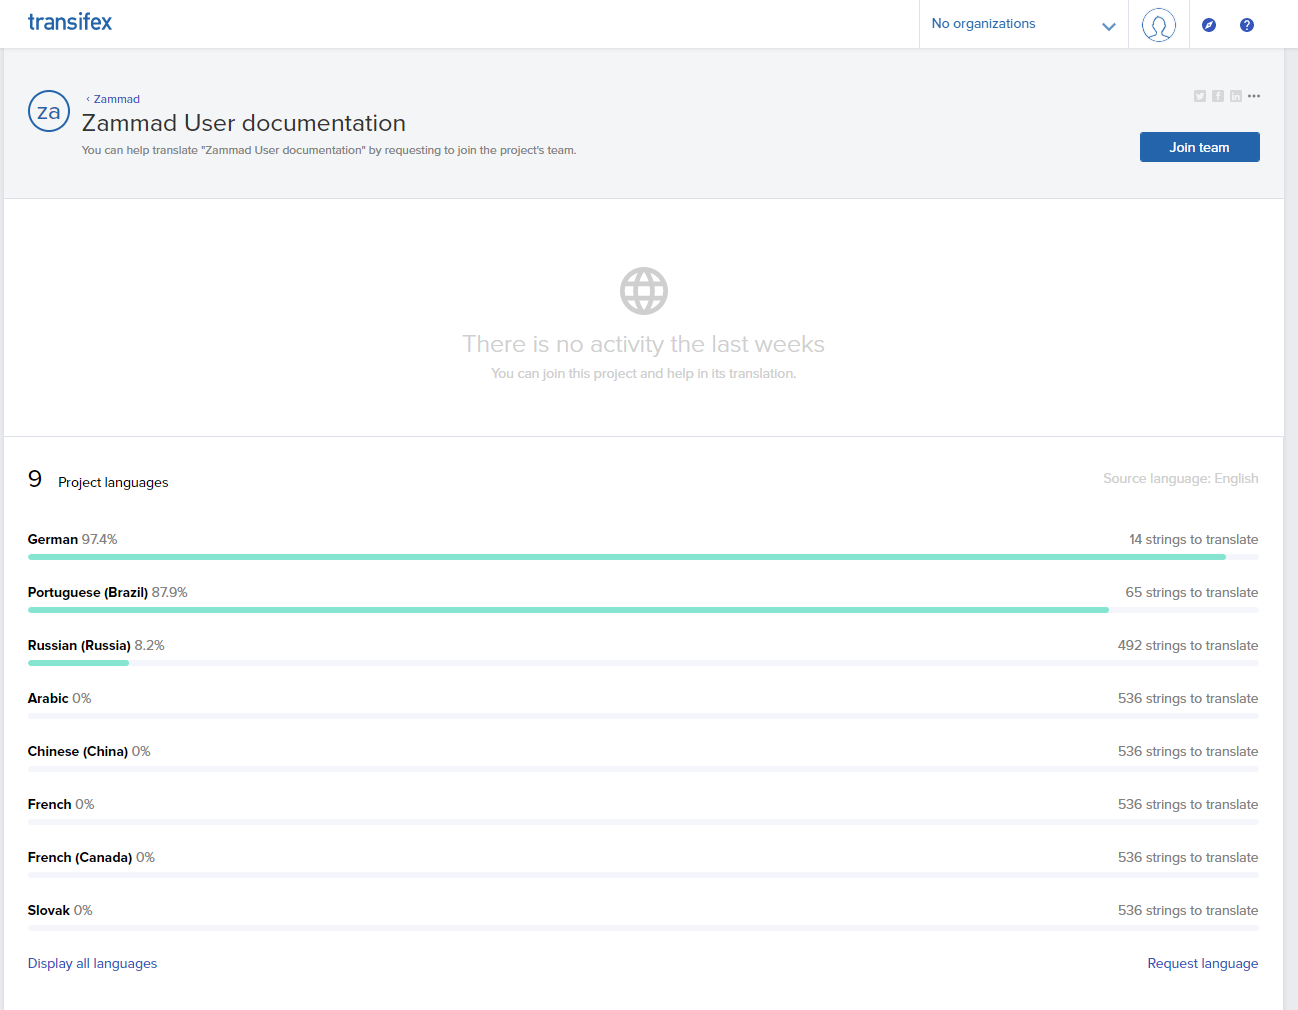Click '65 strings to translate'
Viewport: 1298px width, 1010px height.
tap(1191, 592)
